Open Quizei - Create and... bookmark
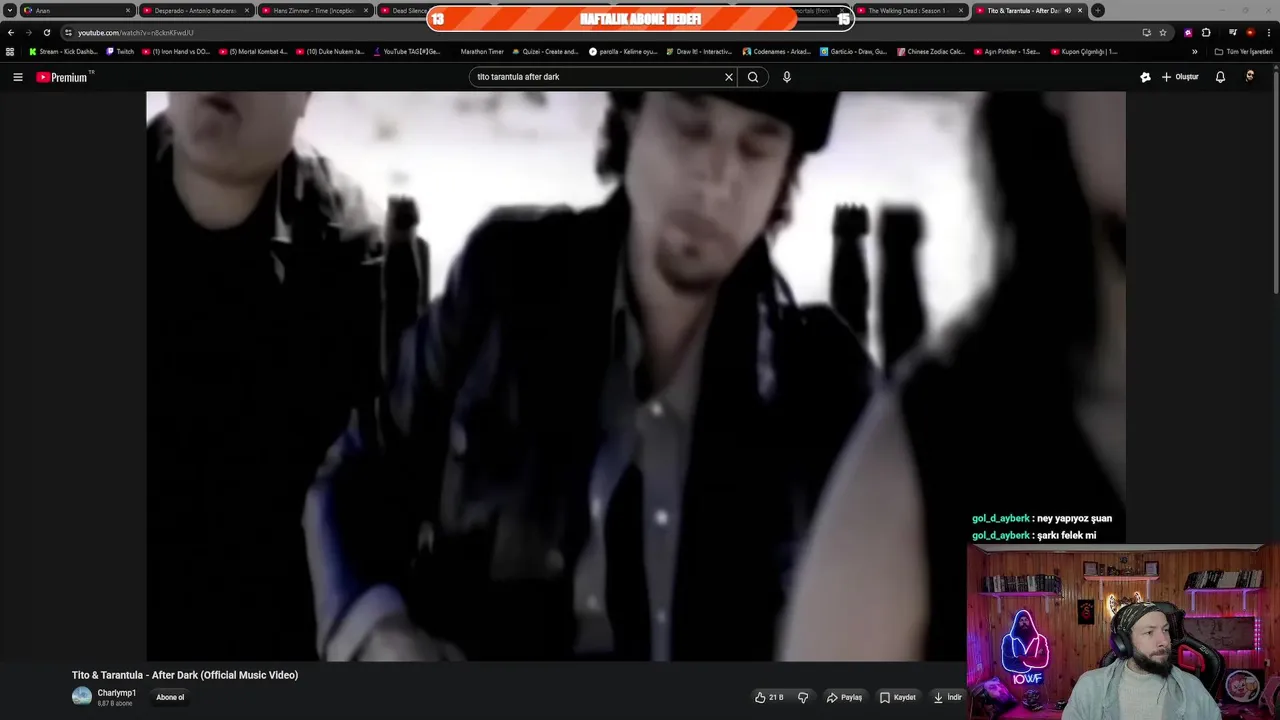1280x720 pixels. (x=545, y=52)
